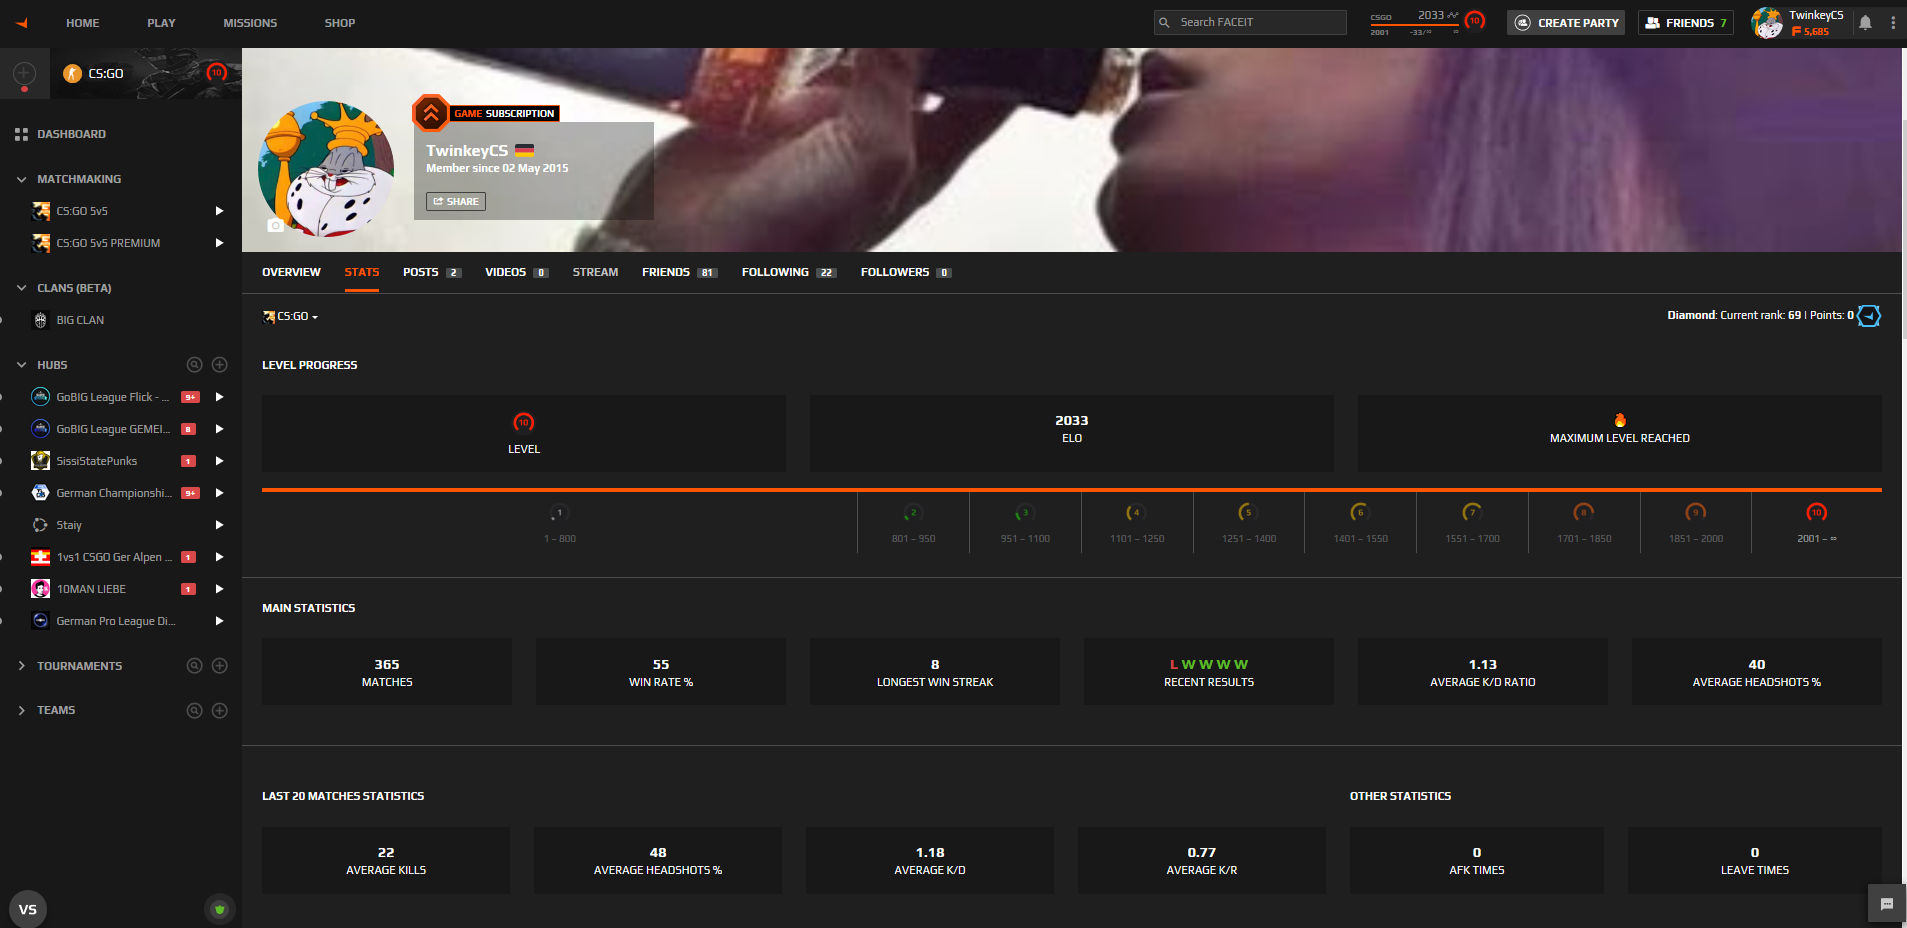Switch to the Overview tab

tap(291, 272)
